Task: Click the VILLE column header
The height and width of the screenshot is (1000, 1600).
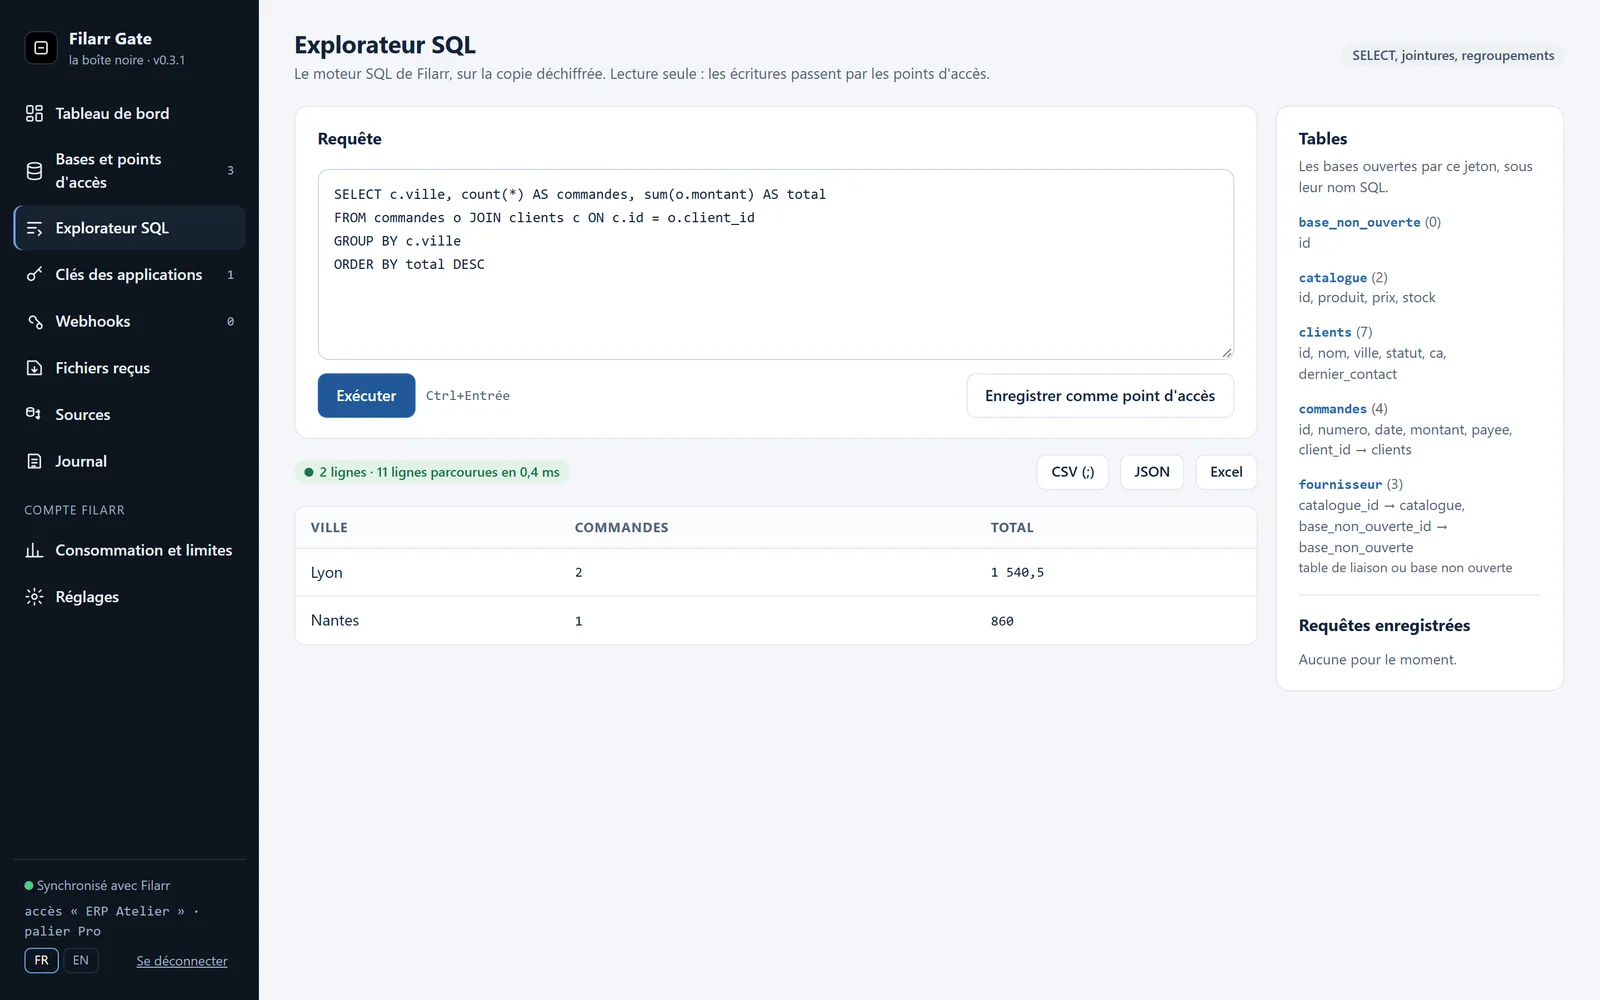Action: (x=329, y=528)
